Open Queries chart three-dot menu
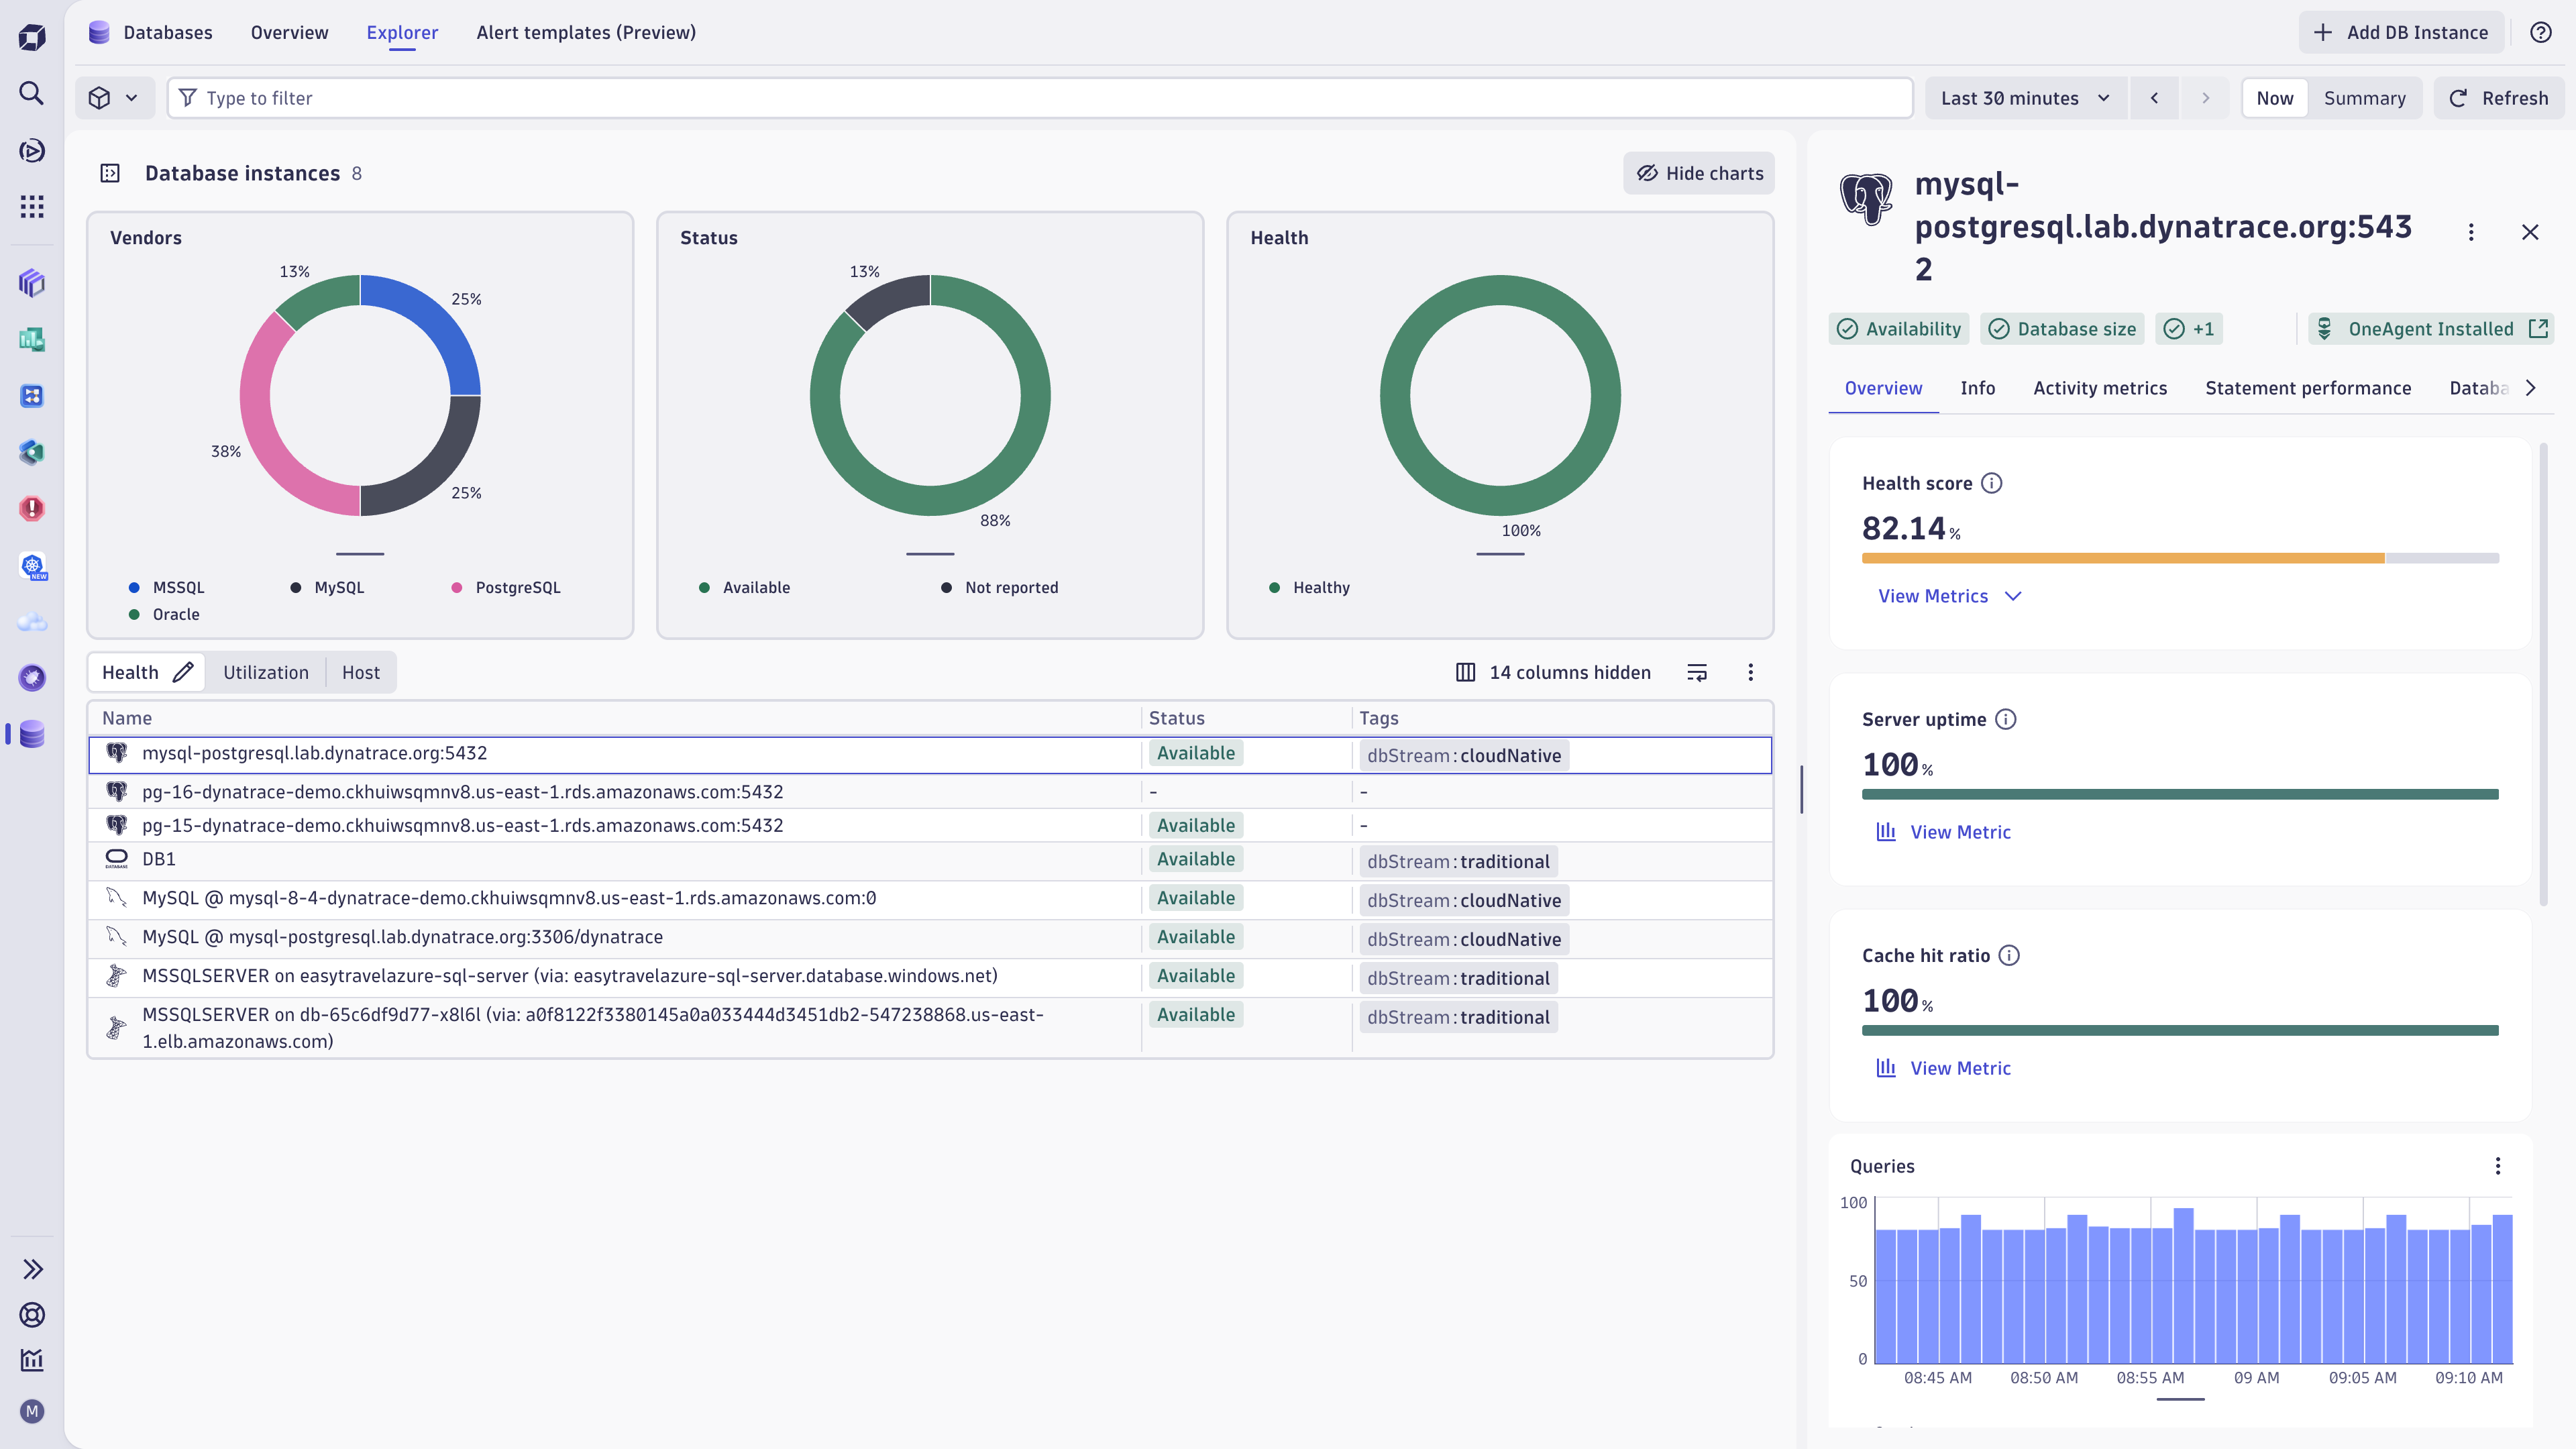The height and width of the screenshot is (1449, 2576). coord(2497,1166)
